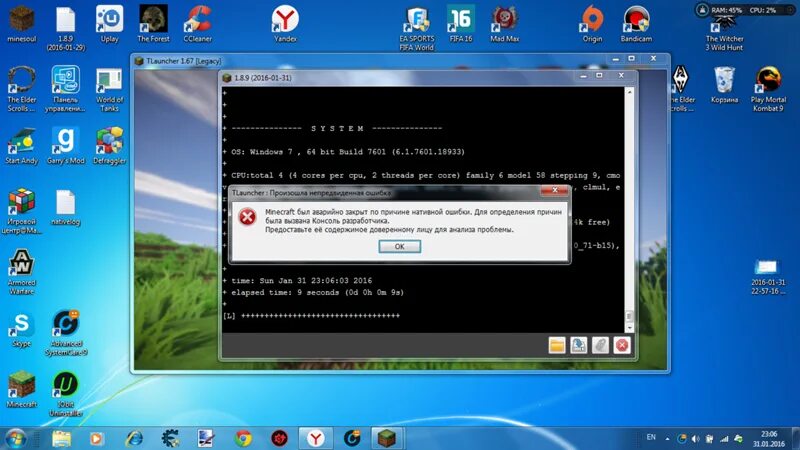The image size is (800, 450).
Task: Click the save log icon in the console
Action: pos(579,345)
